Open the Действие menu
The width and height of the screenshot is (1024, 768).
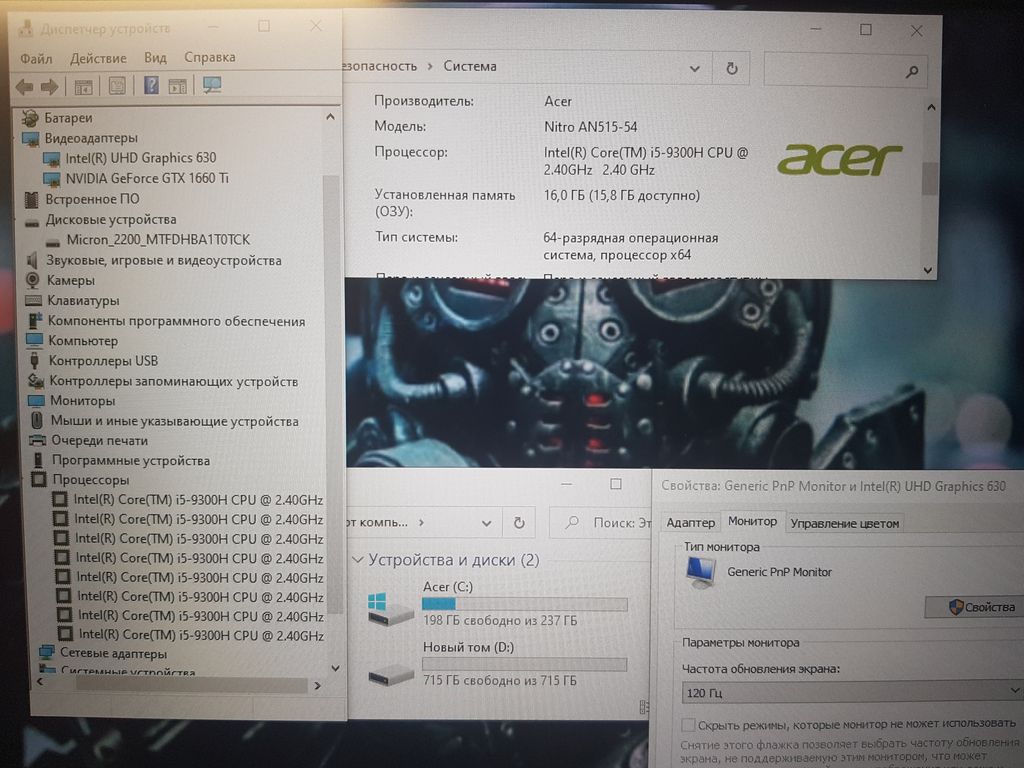(98, 58)
